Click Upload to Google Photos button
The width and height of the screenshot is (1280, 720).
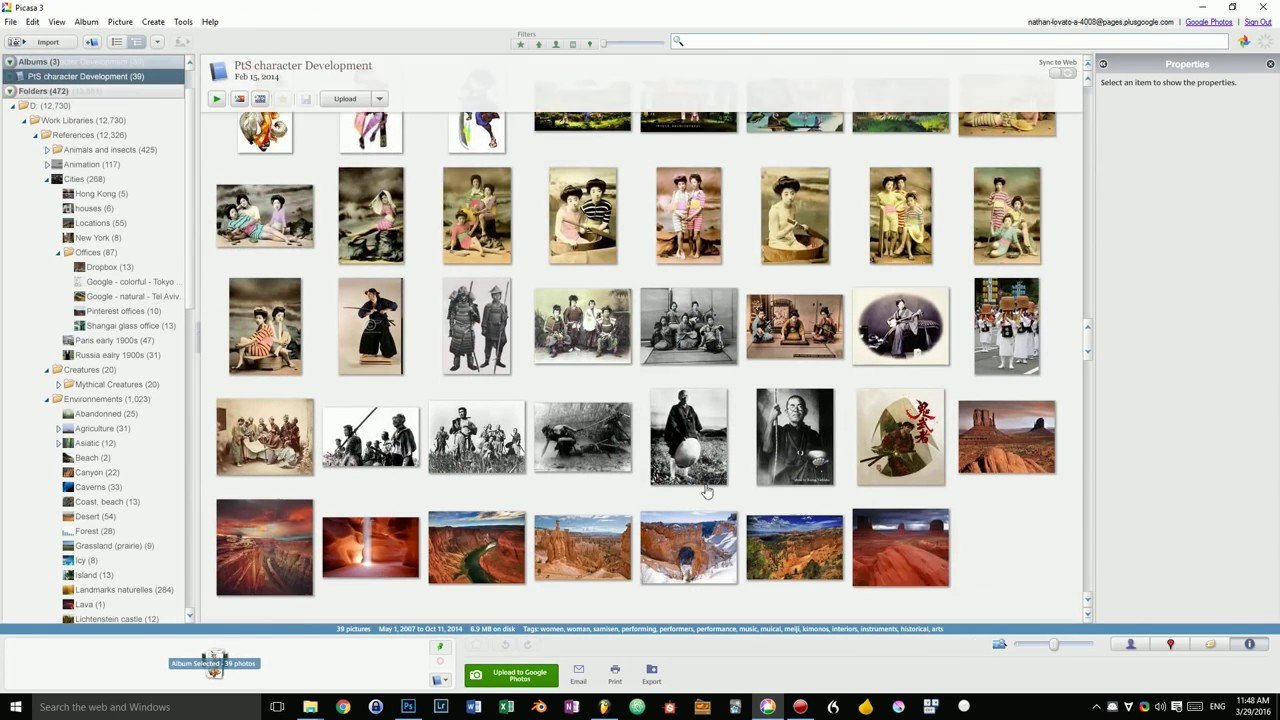pyautogui.click(x=511, y=675)
